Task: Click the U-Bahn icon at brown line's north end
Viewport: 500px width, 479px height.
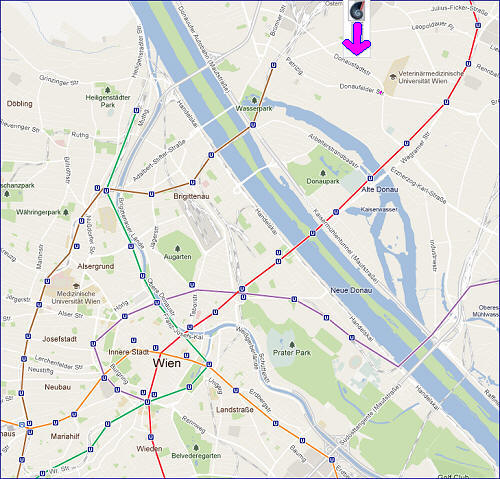Action: (274, 65)
